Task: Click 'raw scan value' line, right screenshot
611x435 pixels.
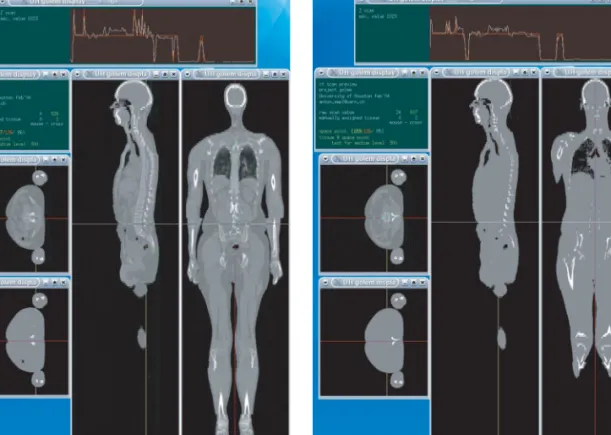Action: point(368,112)
